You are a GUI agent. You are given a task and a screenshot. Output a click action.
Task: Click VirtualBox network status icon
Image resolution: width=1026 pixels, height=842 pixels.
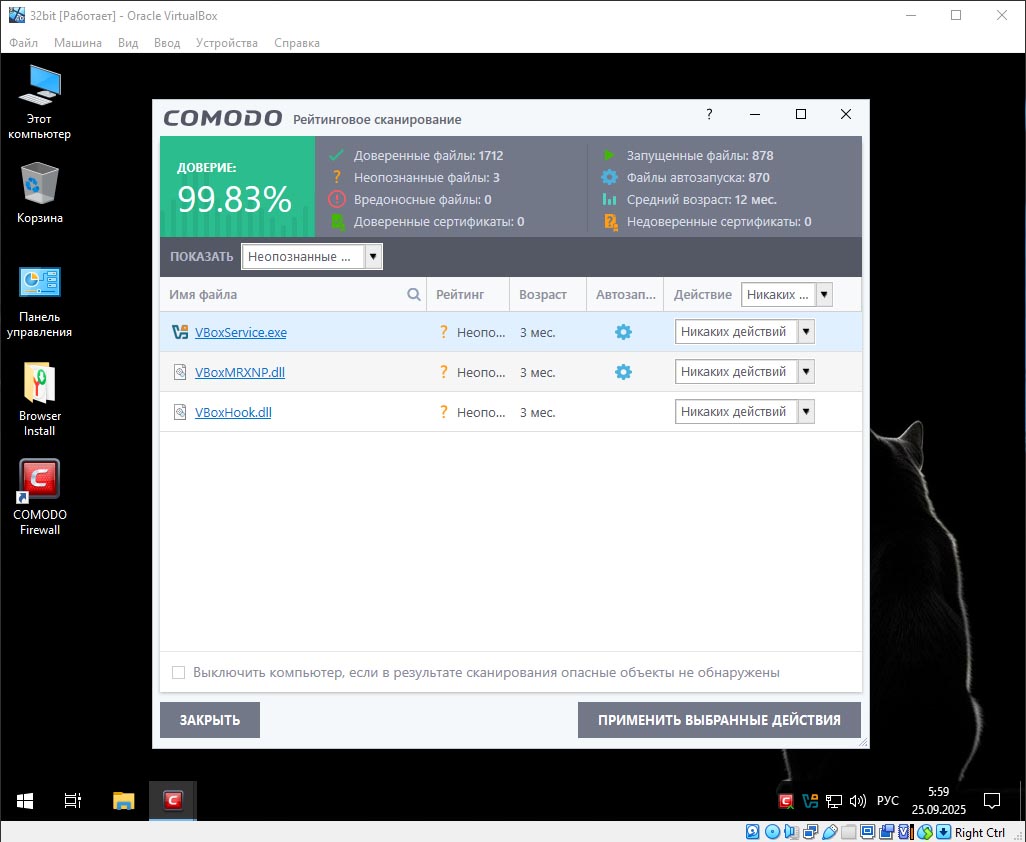tap(811, 832)
